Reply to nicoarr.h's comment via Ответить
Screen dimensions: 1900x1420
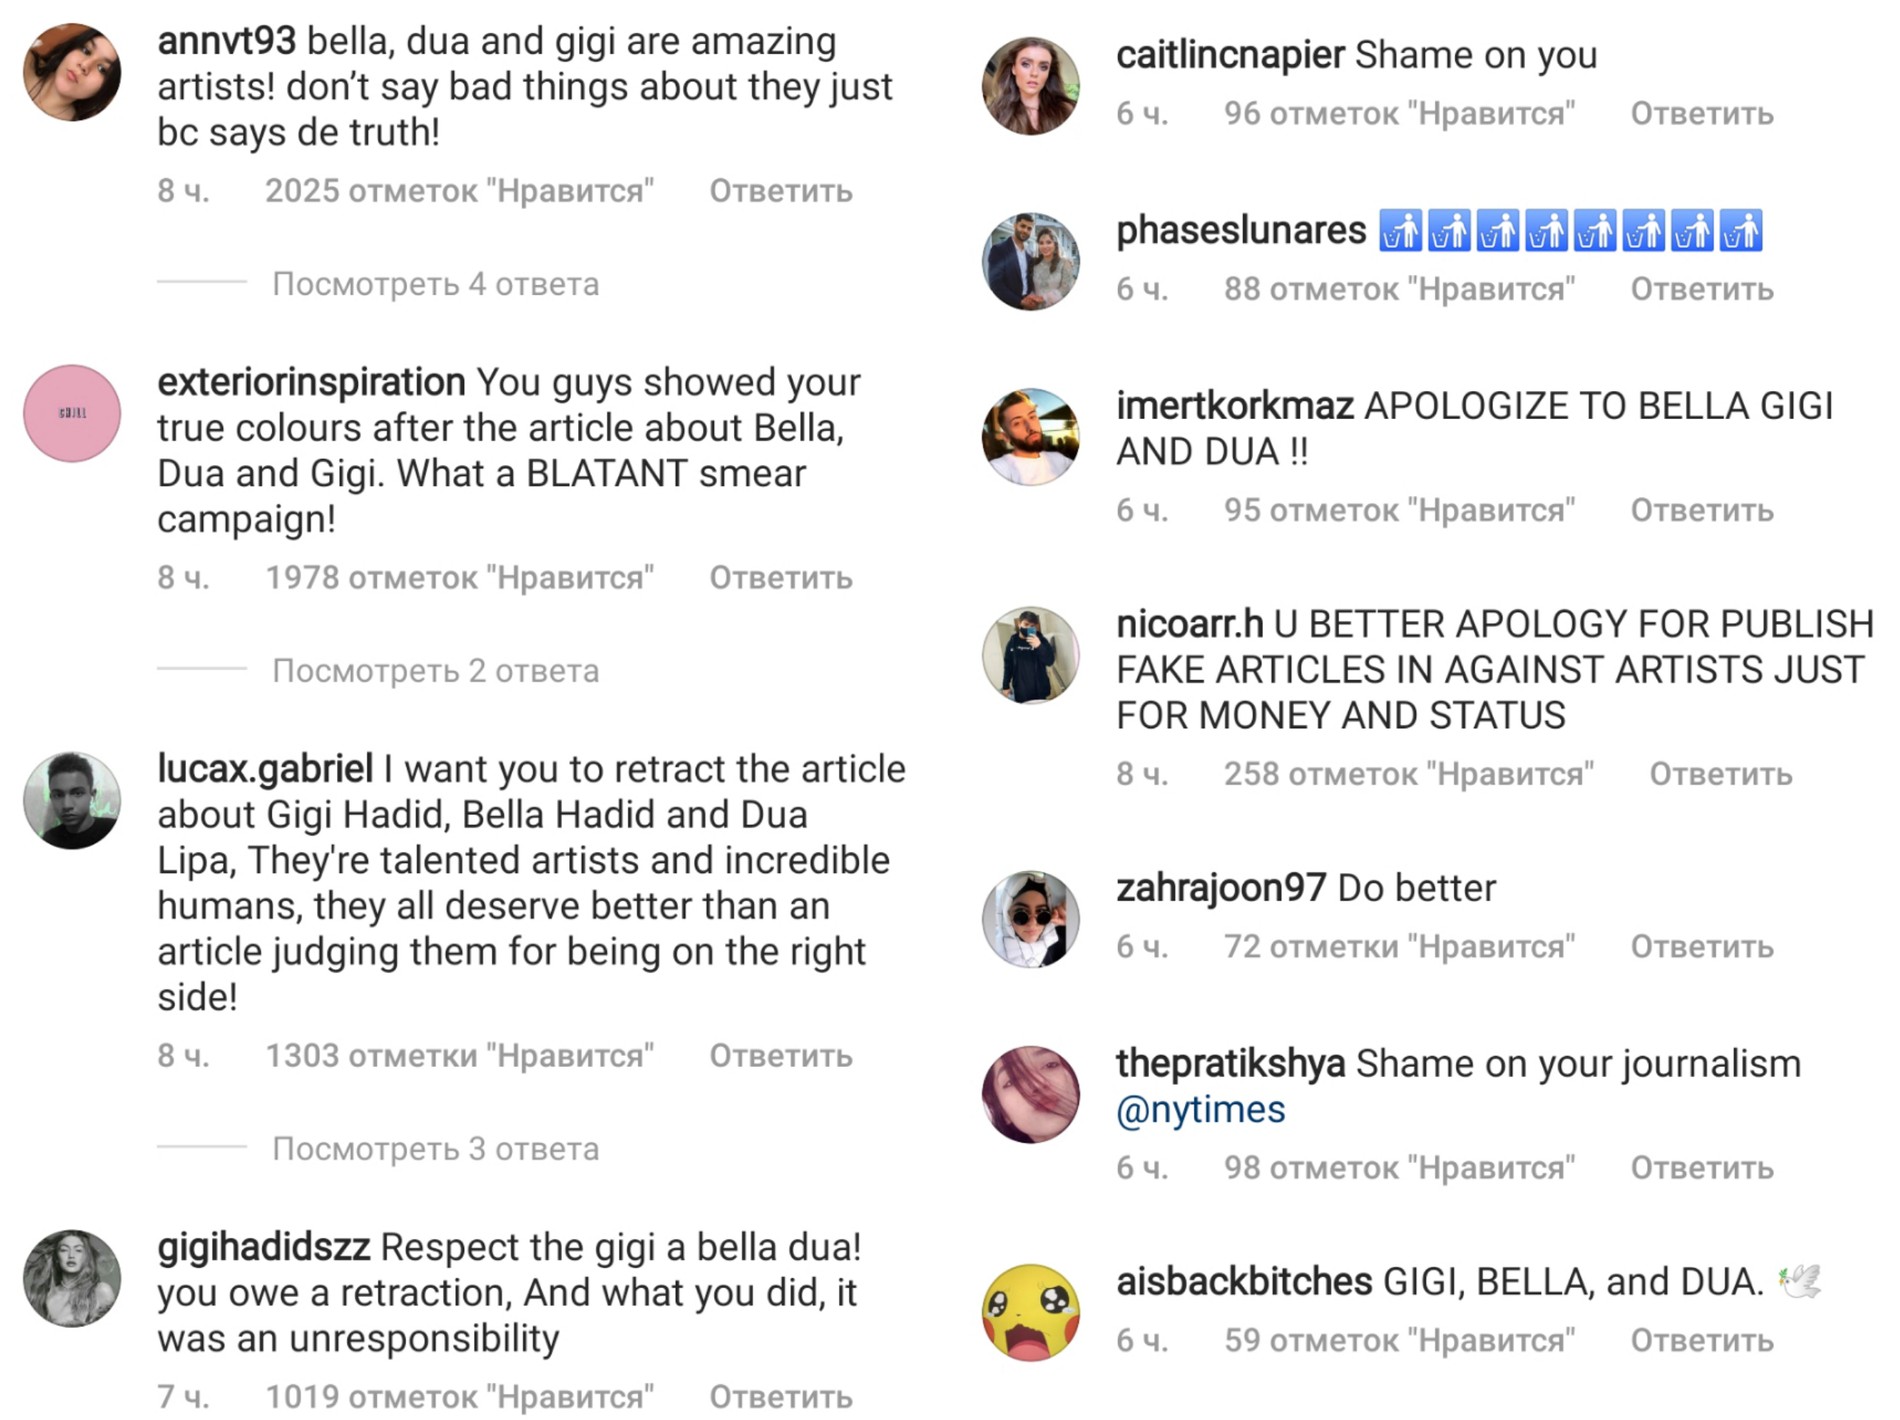point(1720,774)
